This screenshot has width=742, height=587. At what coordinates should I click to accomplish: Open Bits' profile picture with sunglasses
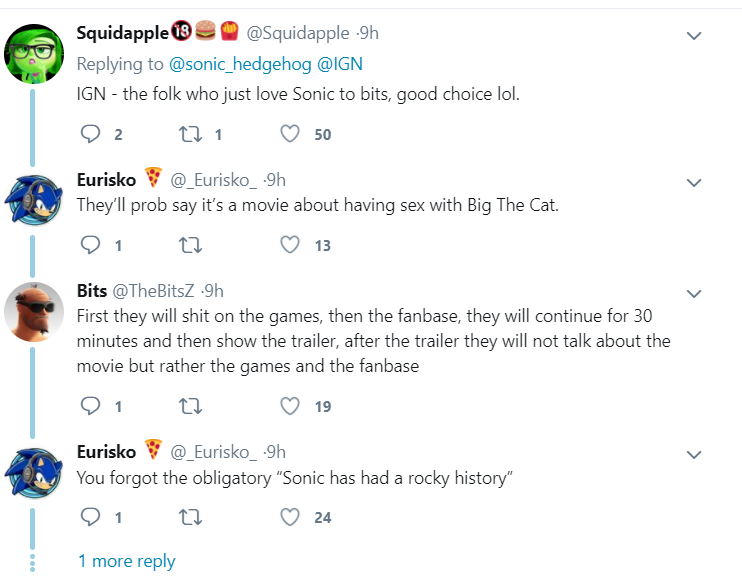[34, 311]
